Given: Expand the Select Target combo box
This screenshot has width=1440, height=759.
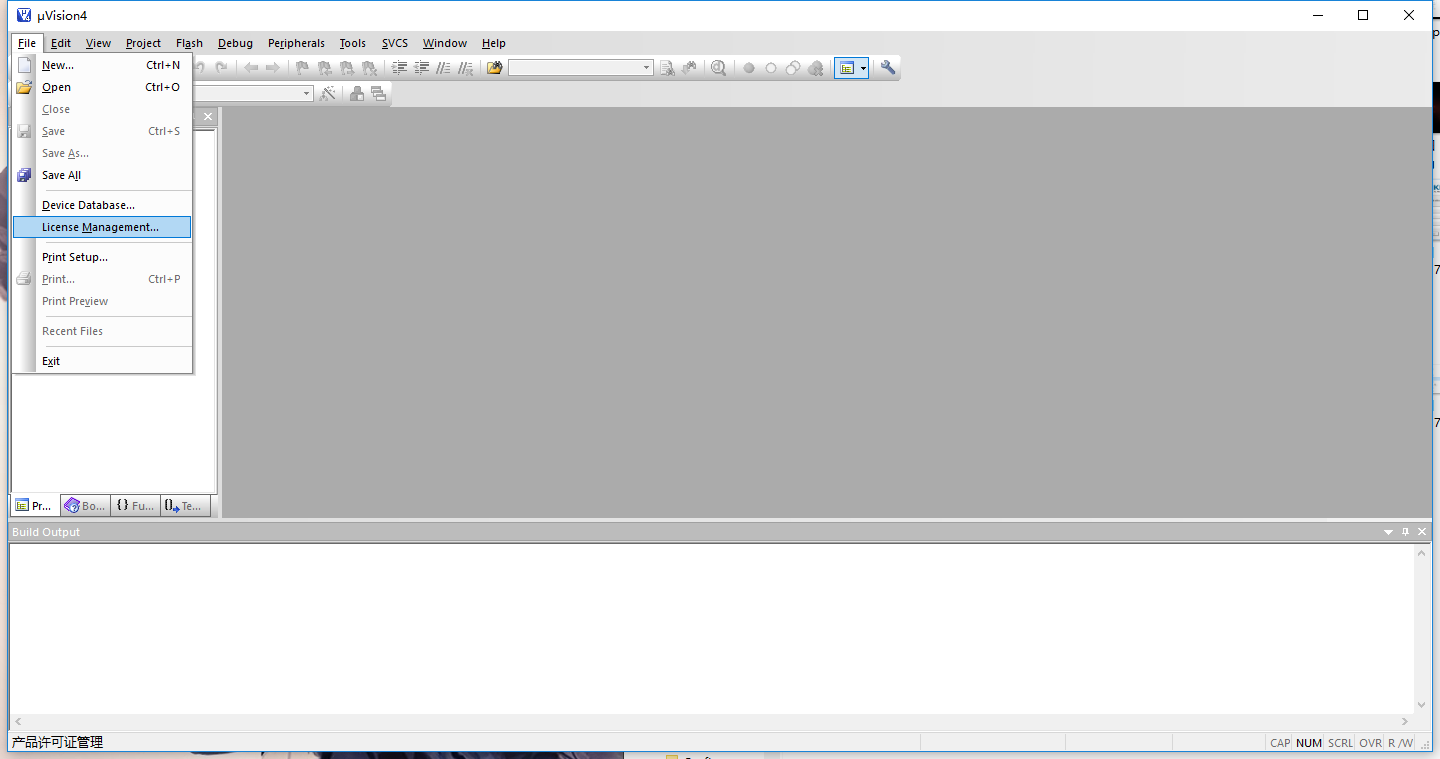Looking at the screenshot, I should click(307, 93).
